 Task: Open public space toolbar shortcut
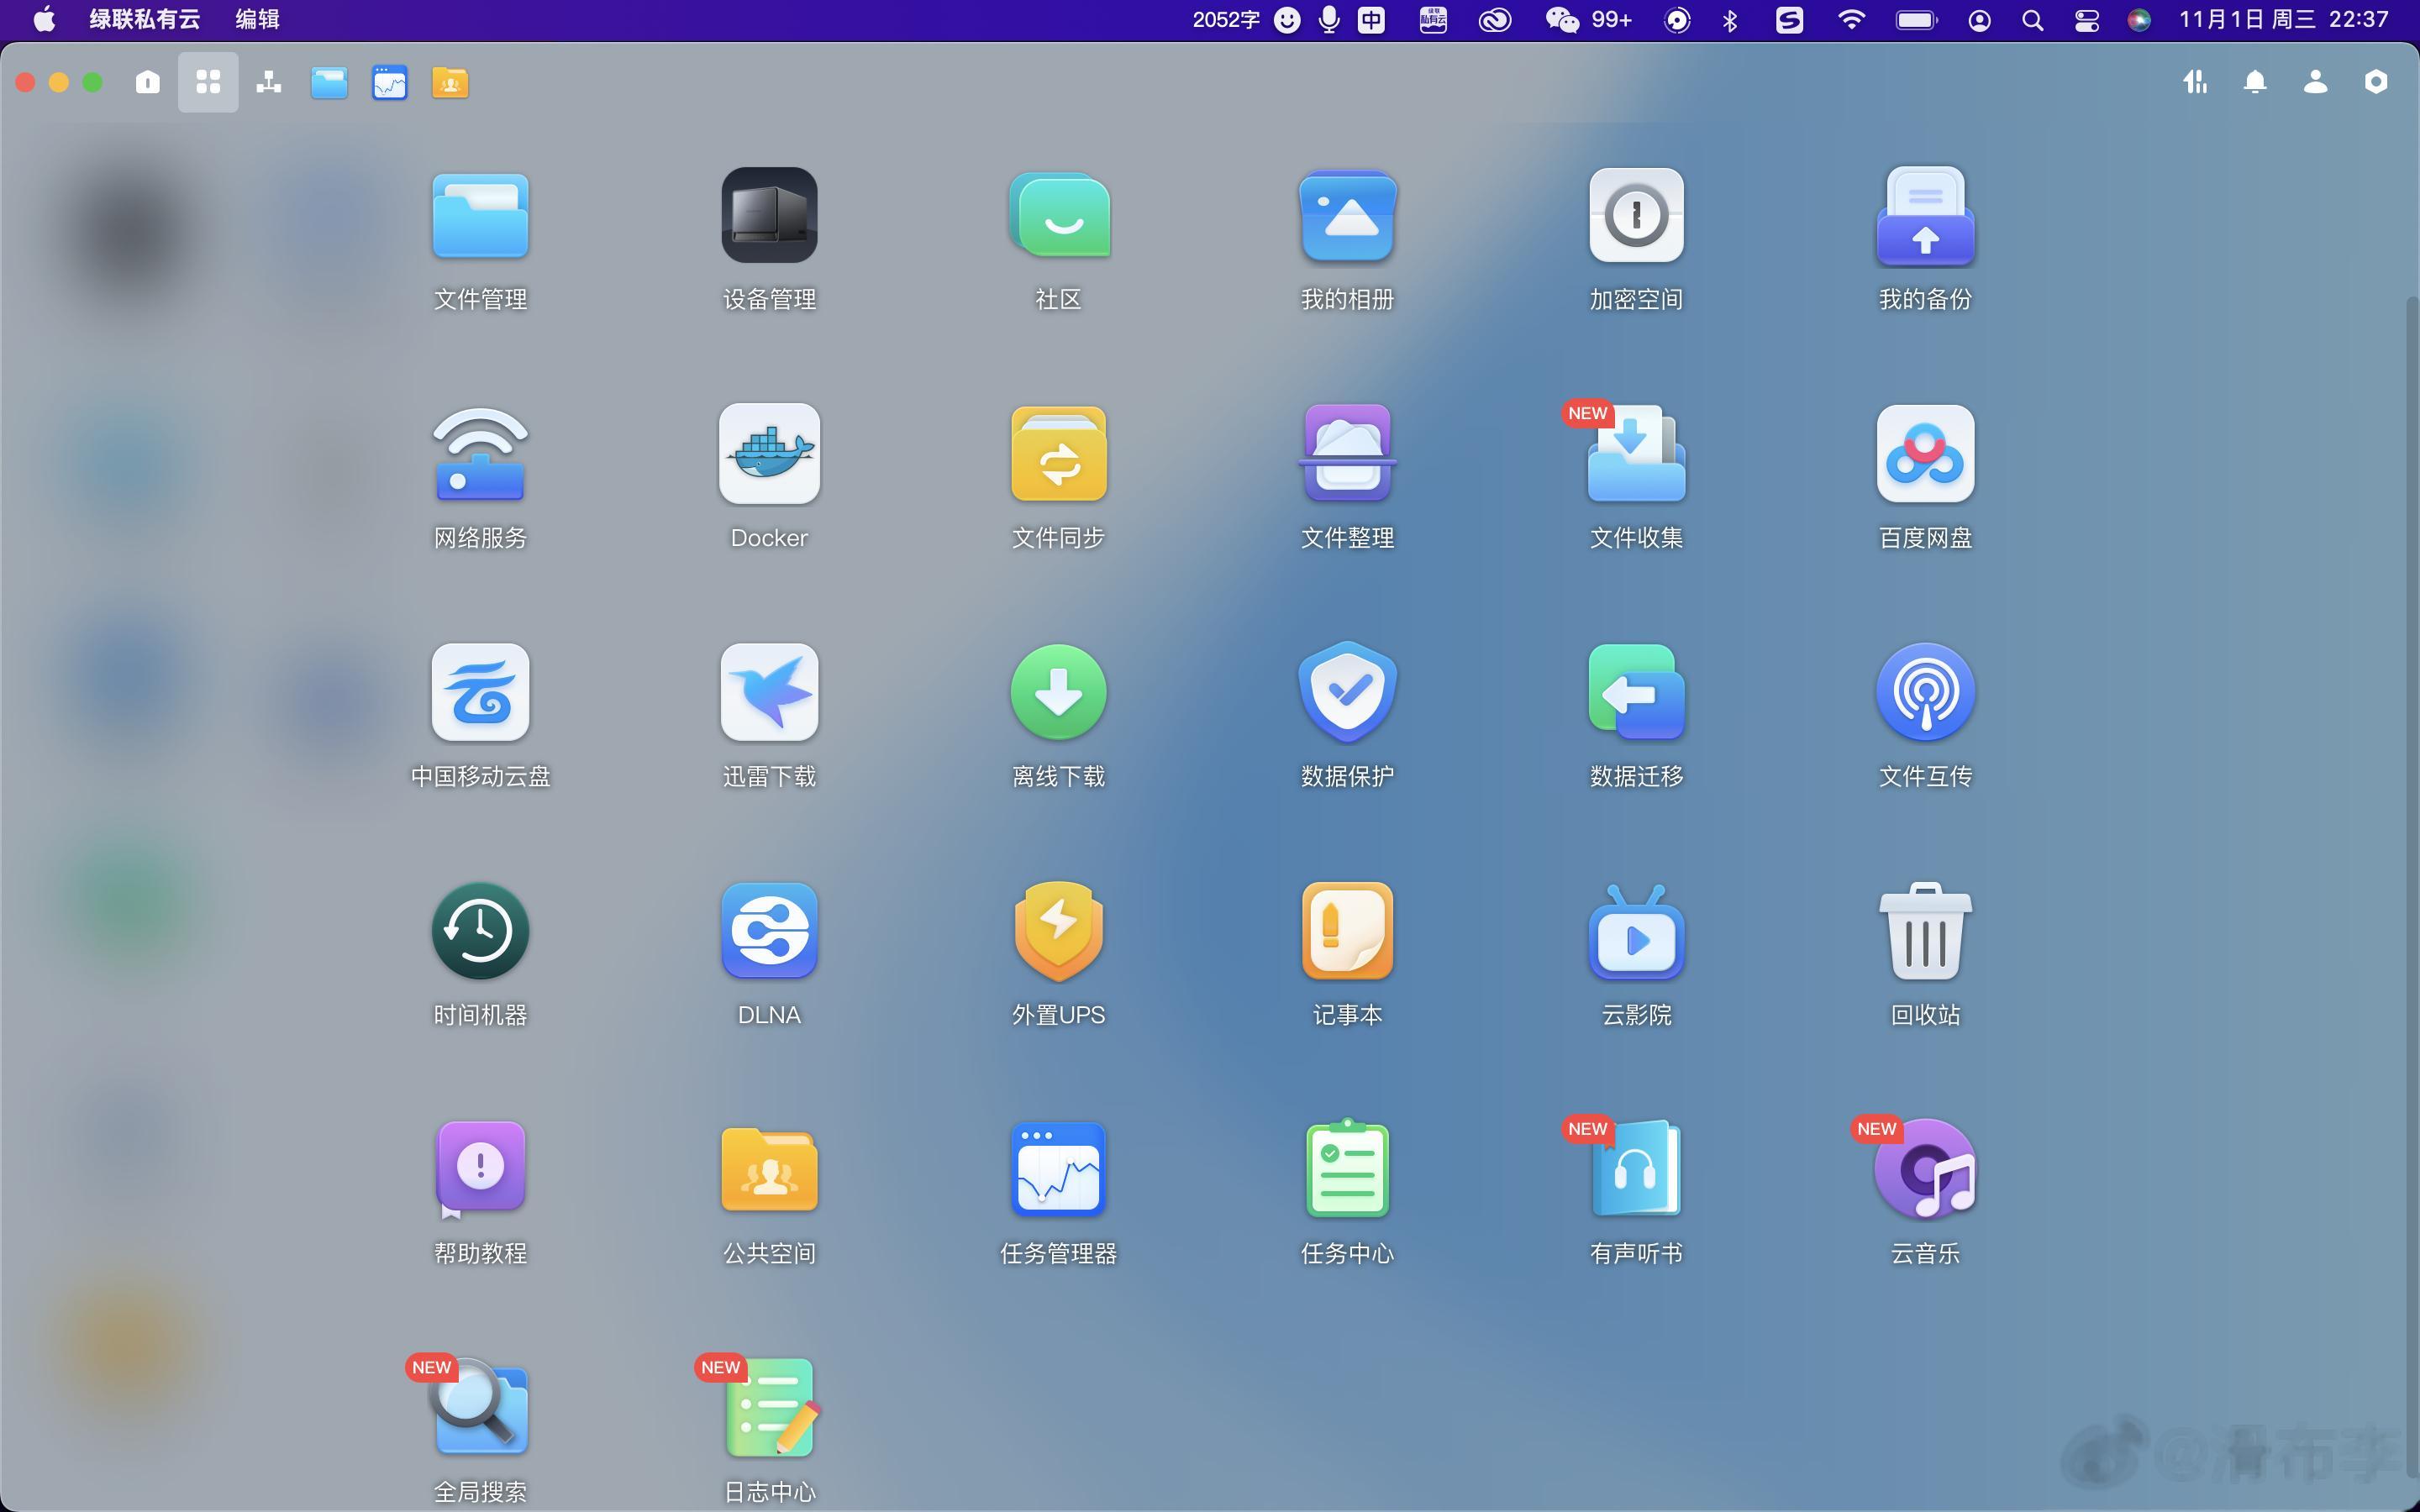[450, 82]
